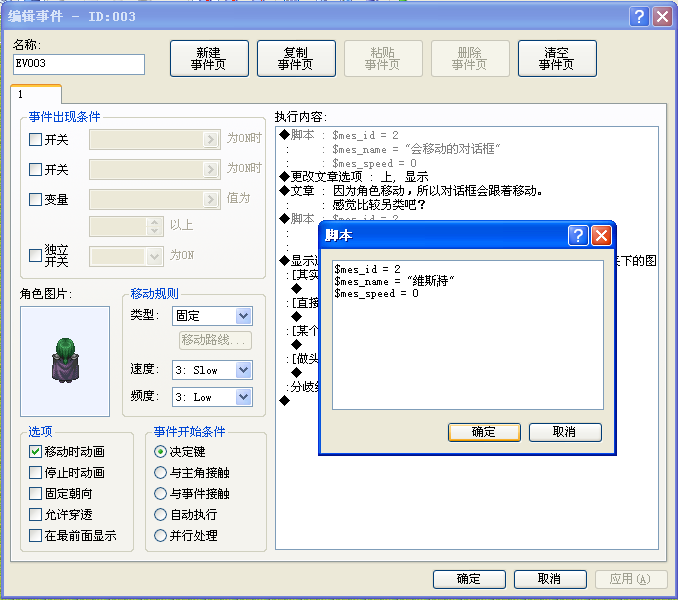Select the $mes_name "会移动的对话框" line
The image size is (678, 600).
416,149
